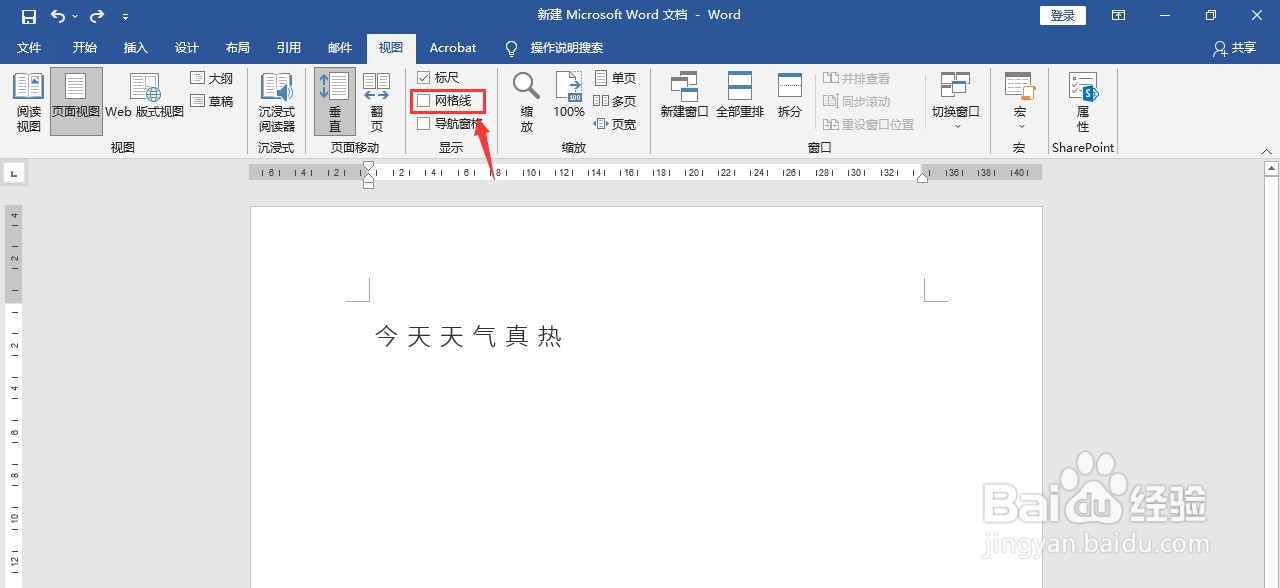Click the 翻页 page movement icon
Viewport: 1280px width, 588px height.
click(x=376, y=100)
